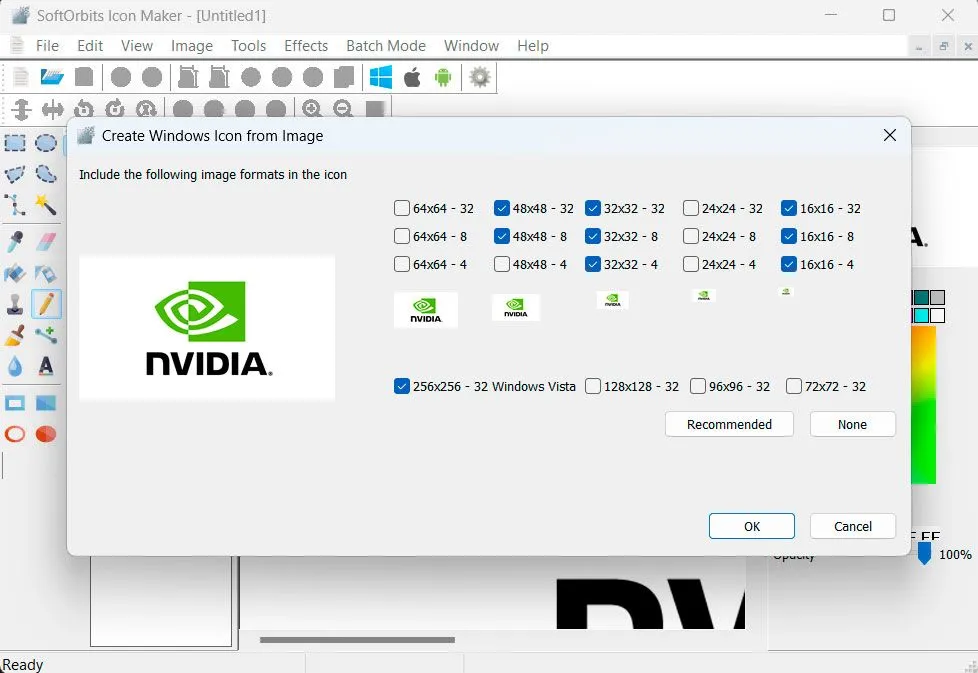Image resolution: width=978 pixels, height=673 pixels.
Task: Select the Filled Ellipse shape tool
Action: point(46,434)
